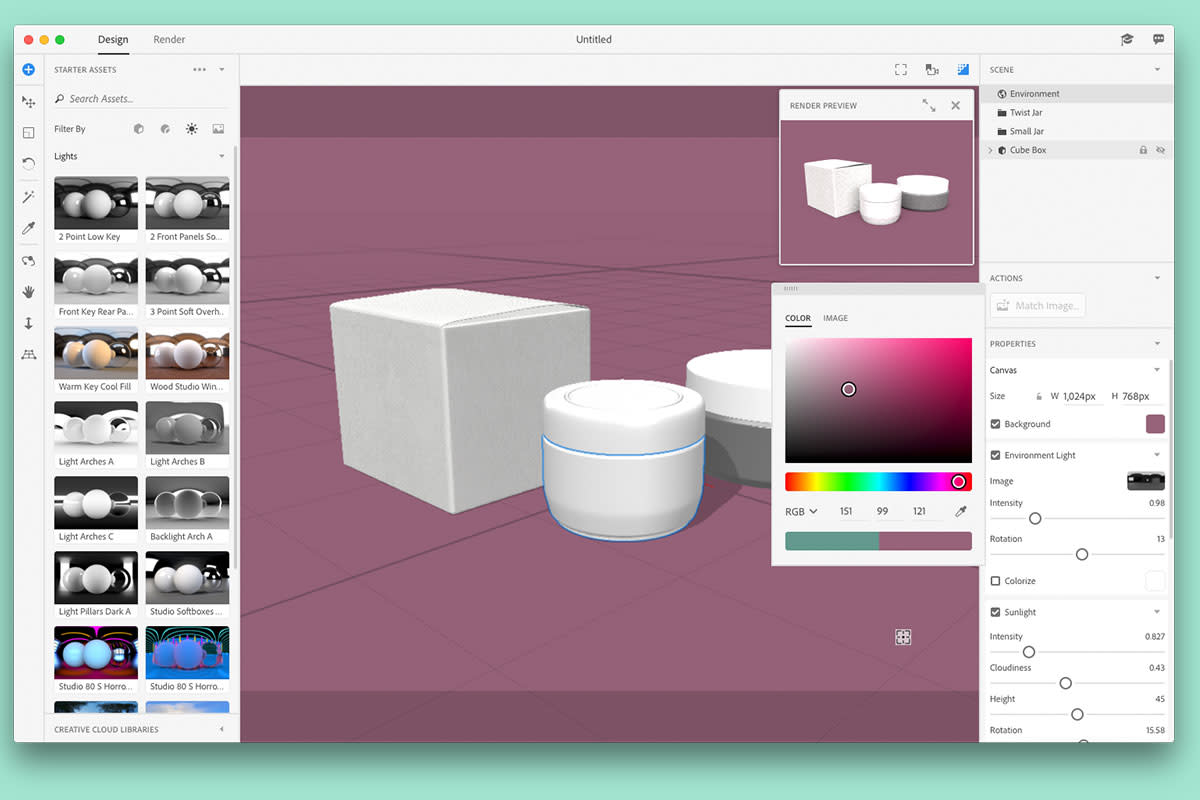Collapse the Environment Light section
This screenshot has width=1200, height=800.
point(1157,455)
